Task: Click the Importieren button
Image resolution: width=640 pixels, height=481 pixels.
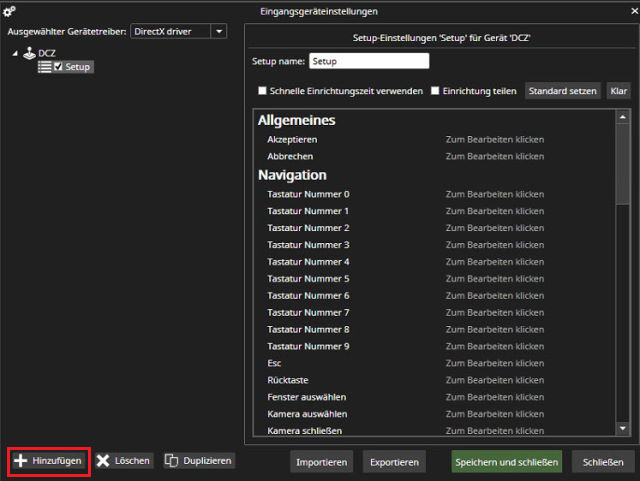Action: 322,462
